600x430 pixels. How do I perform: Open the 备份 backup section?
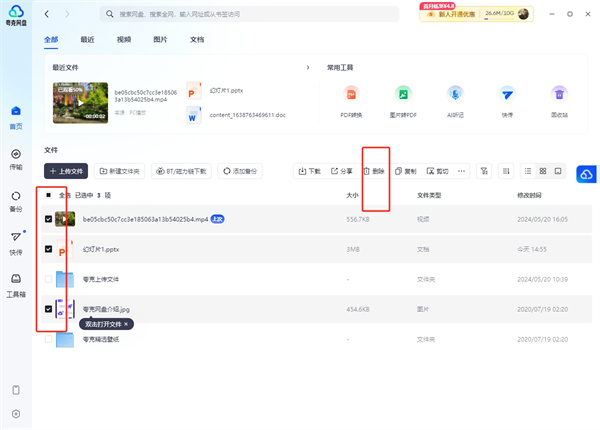tap(16, 202)
